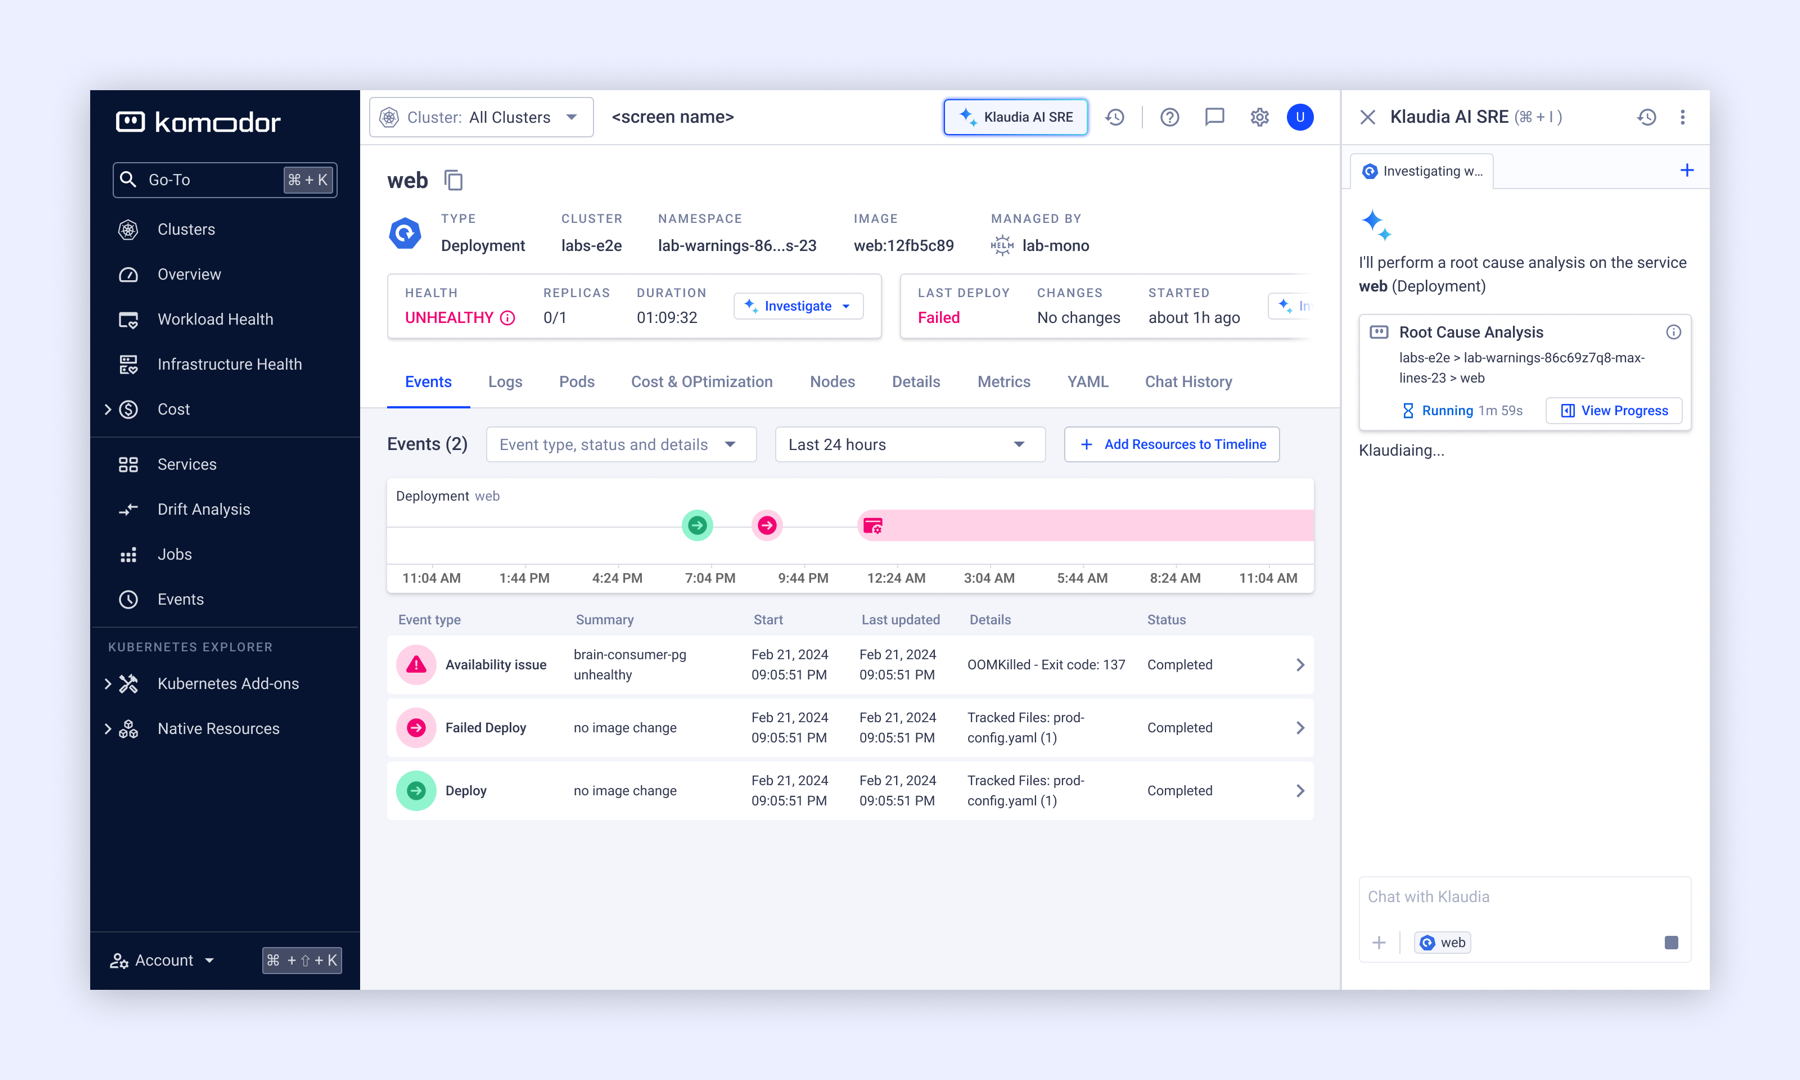This screenshot has width=1800, height=1080.
Task: Focus the Go-To search field
Action: 224,180
